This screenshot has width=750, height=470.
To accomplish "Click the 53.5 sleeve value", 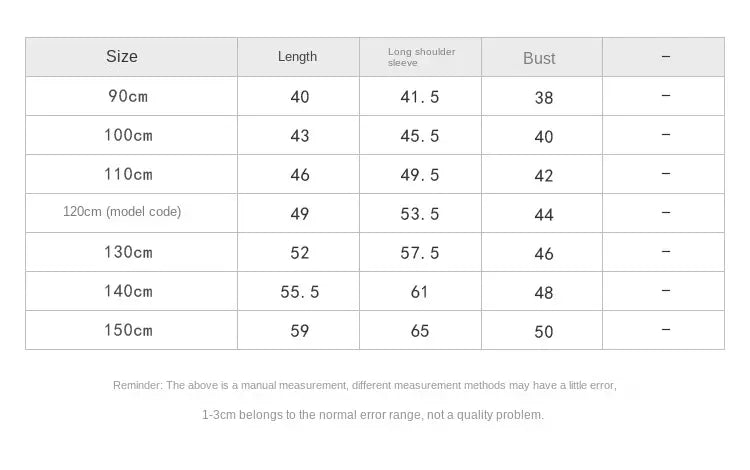I will tap(420, 214).
